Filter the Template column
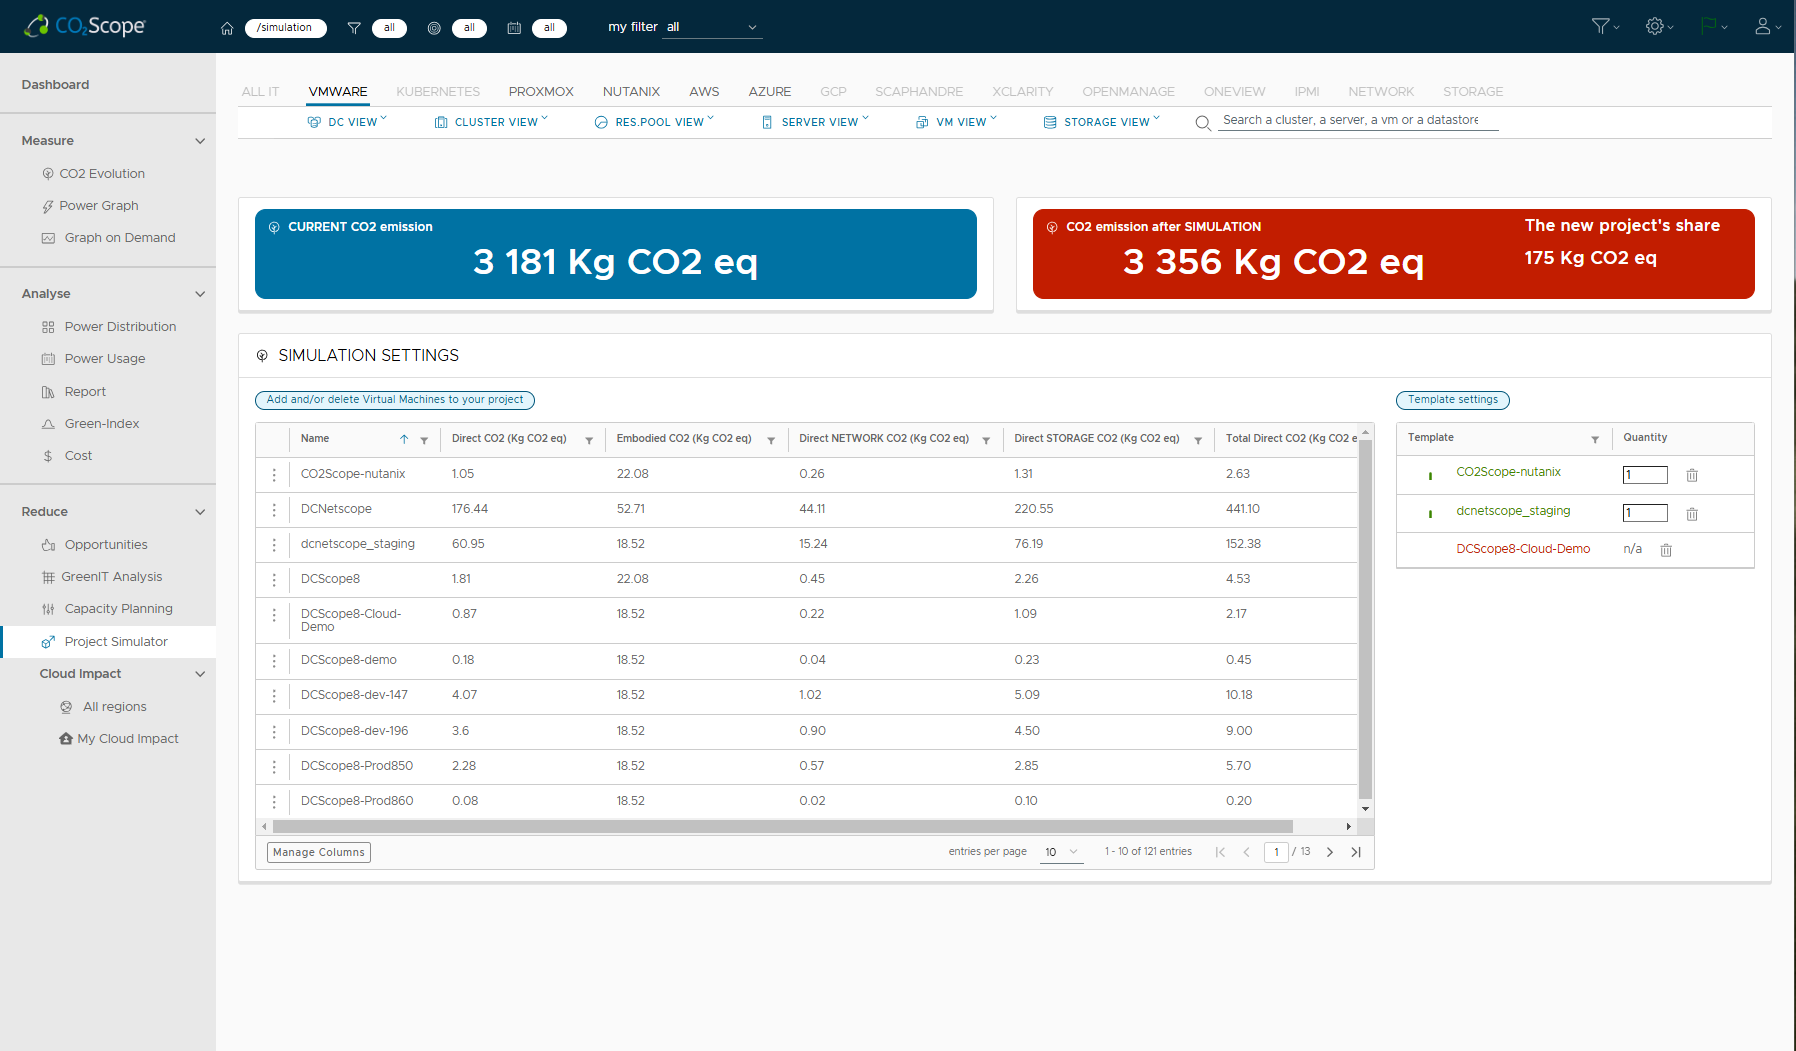The height and width of the screenshot is (1051, 1796). 1595,439
